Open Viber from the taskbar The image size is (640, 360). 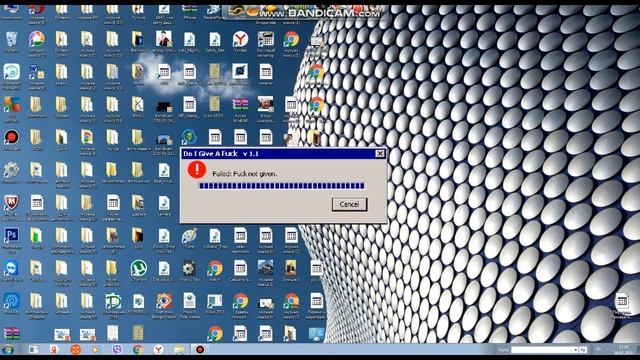117,349
